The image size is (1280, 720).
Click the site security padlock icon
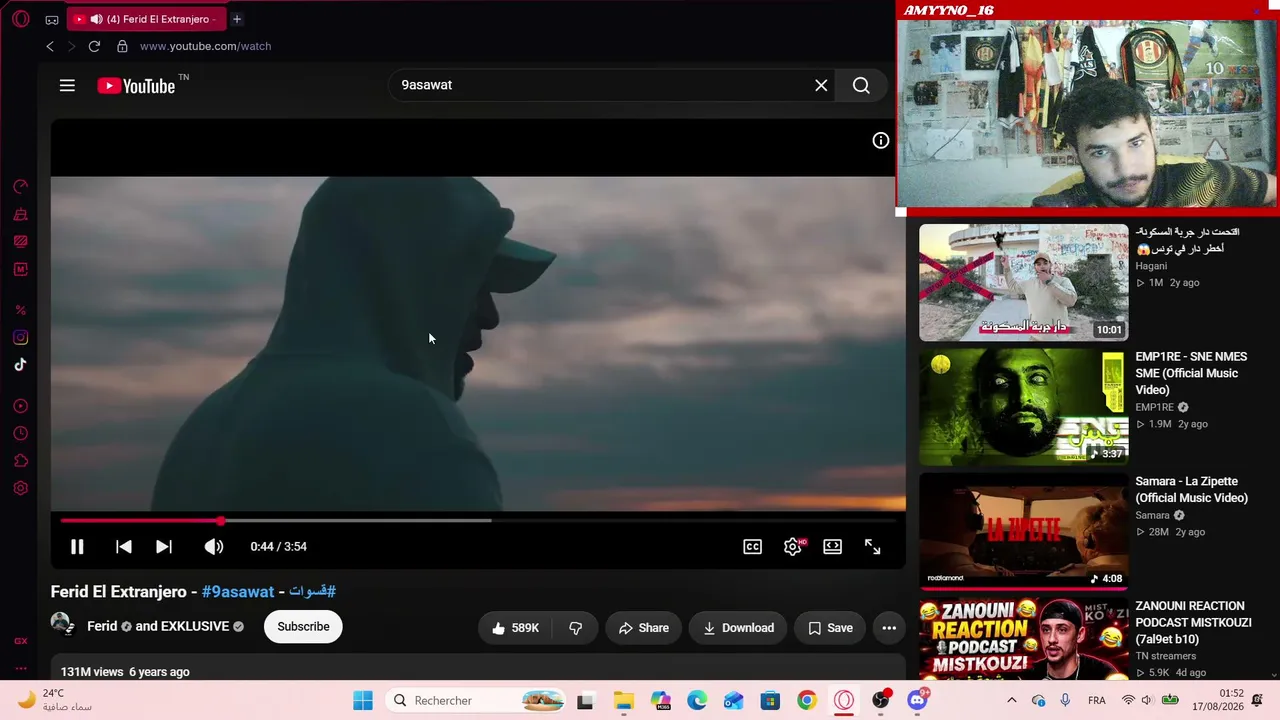122,46
